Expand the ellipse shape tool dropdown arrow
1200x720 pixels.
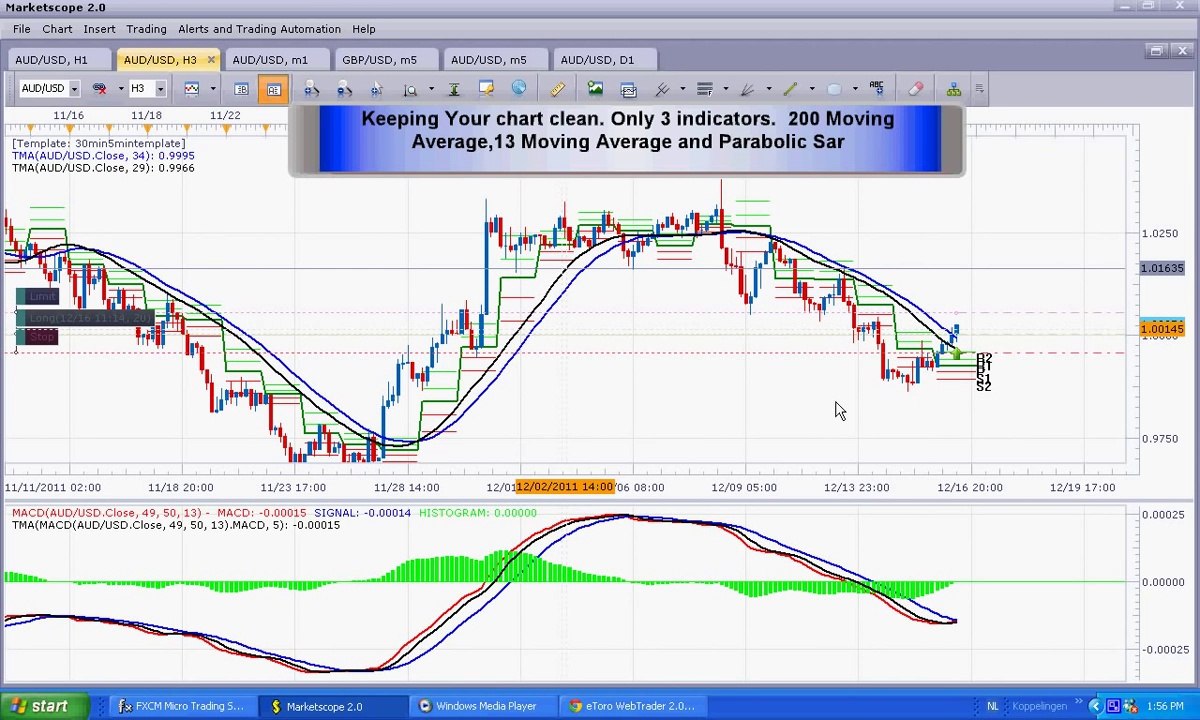pyautogui.click(x=854, y=89)
